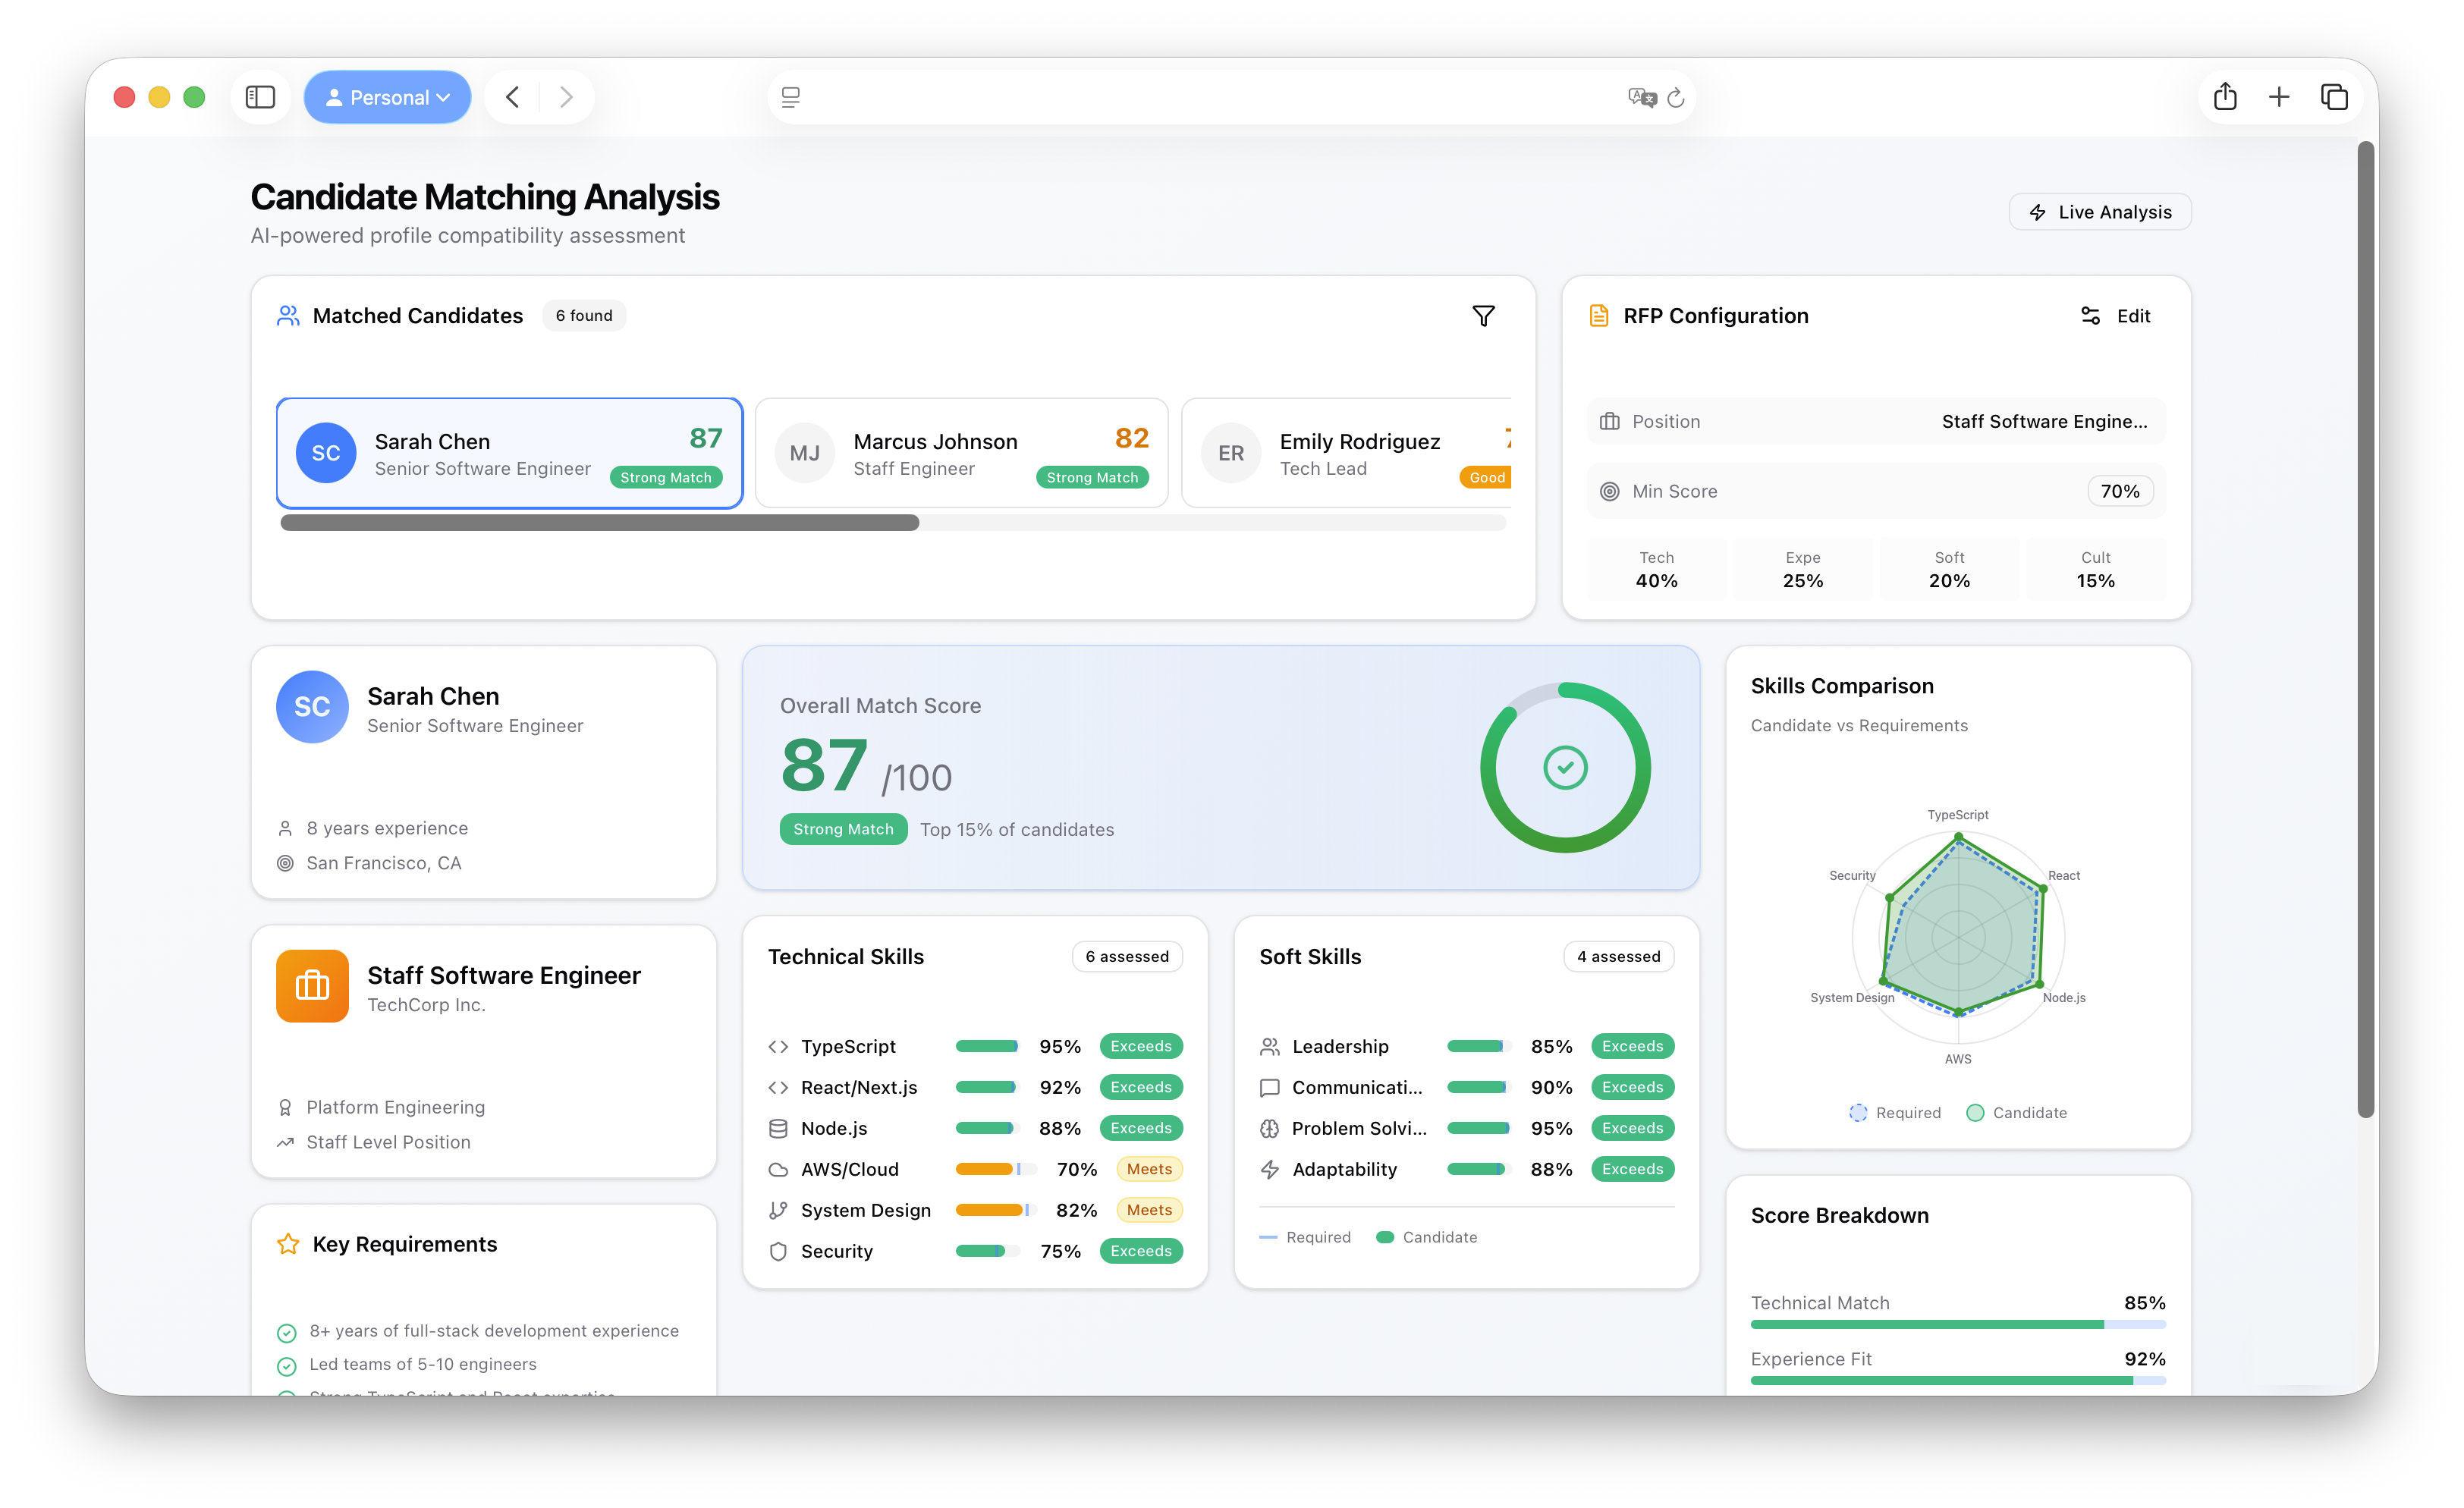Select the Marcus Johnson candidate card
The height and width of the screenshot is (1508, 2464).
click(x=961, y=453)
